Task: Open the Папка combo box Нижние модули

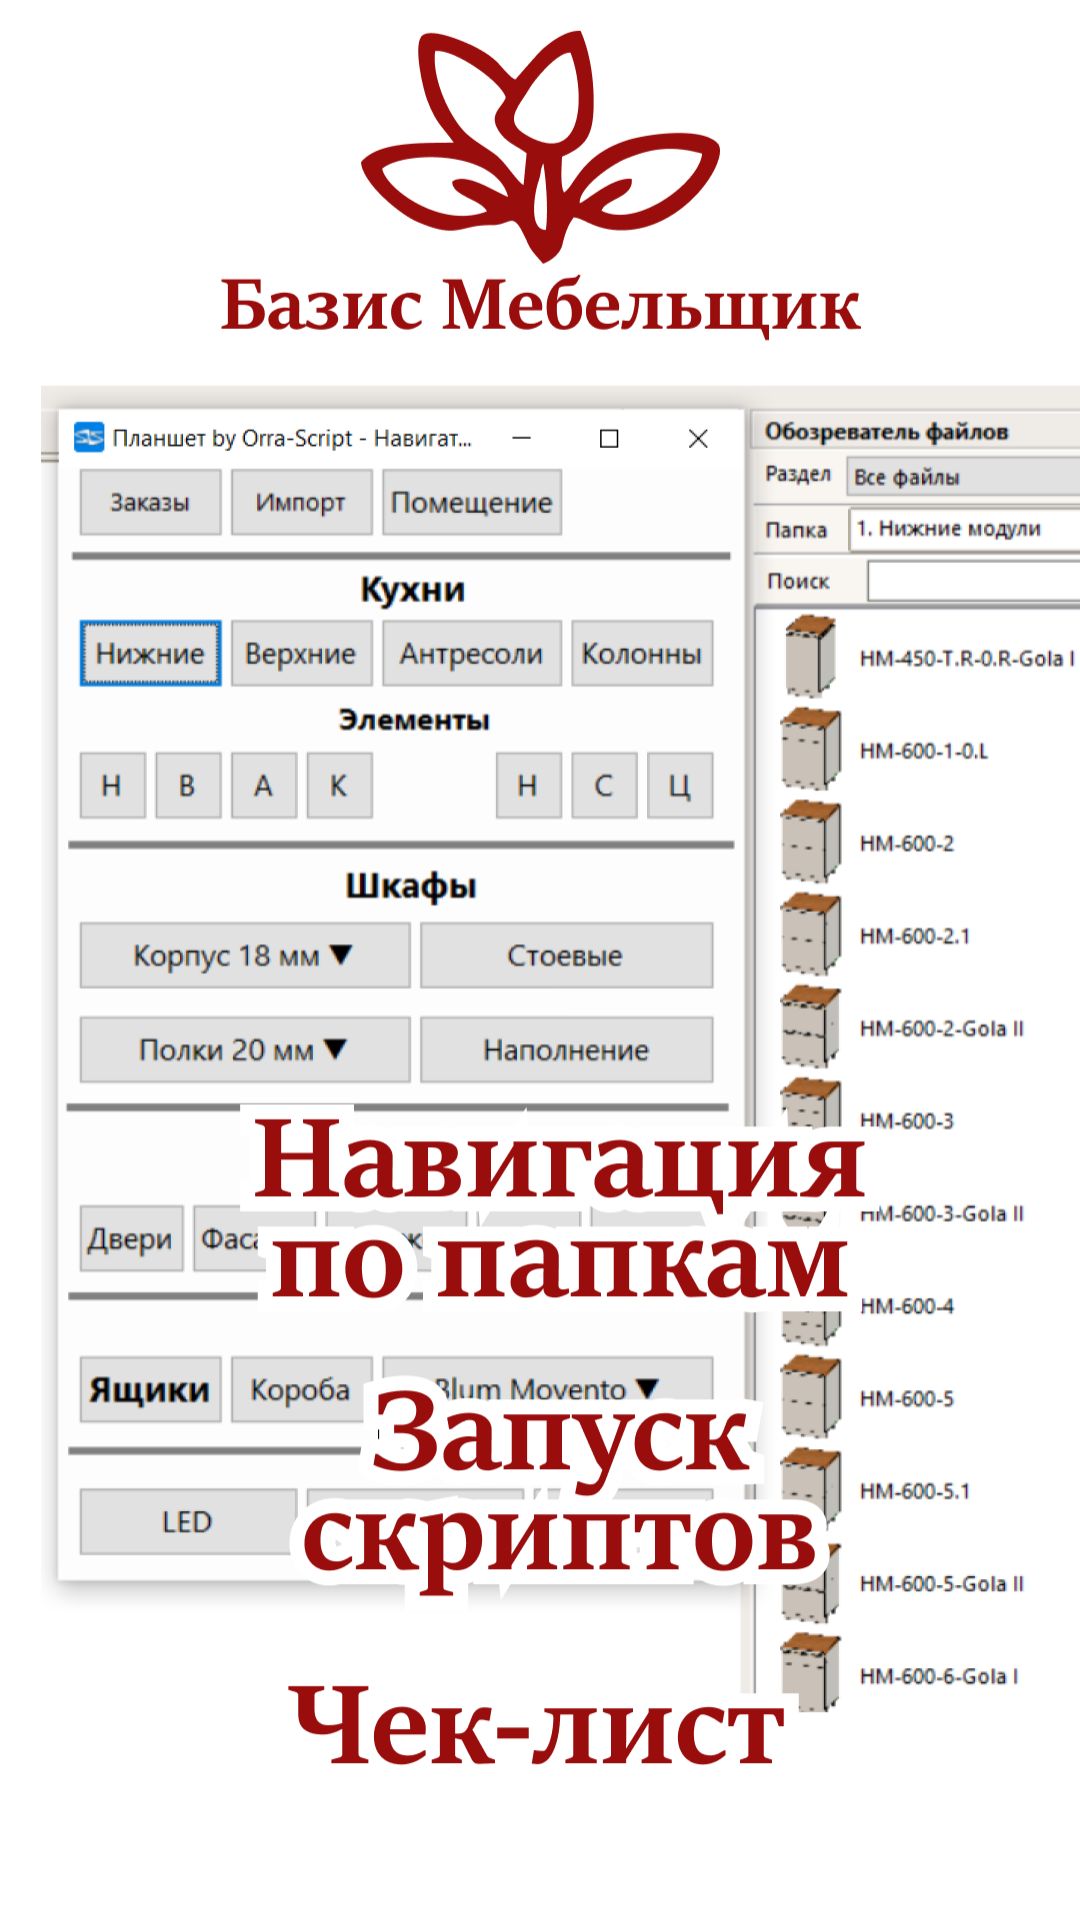Action: click(963, 528)
